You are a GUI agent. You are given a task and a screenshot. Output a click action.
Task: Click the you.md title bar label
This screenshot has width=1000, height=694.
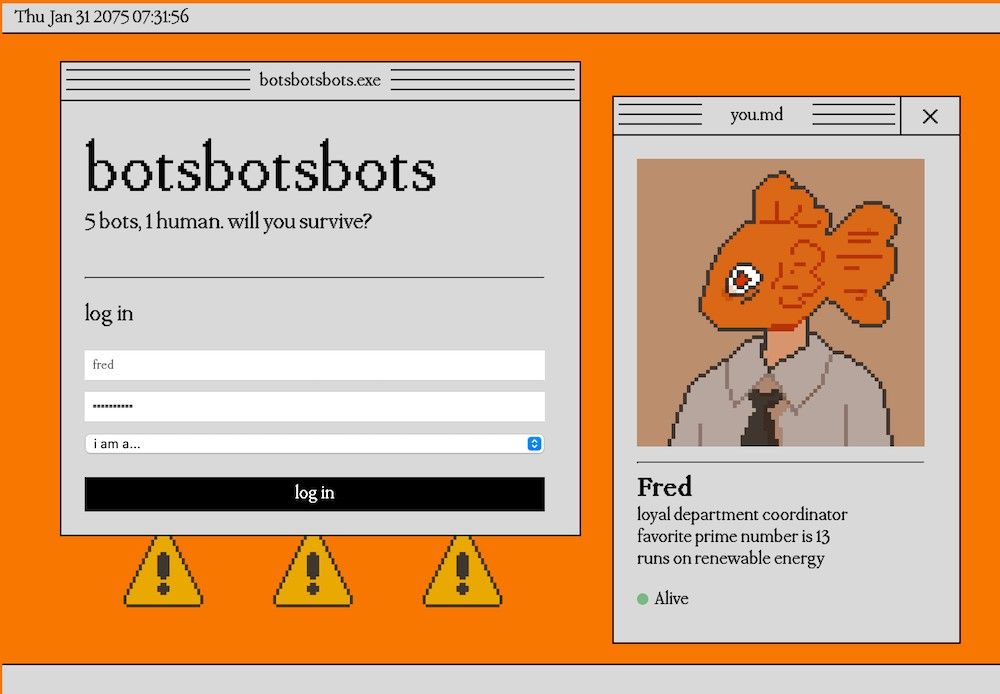(756, 115)
